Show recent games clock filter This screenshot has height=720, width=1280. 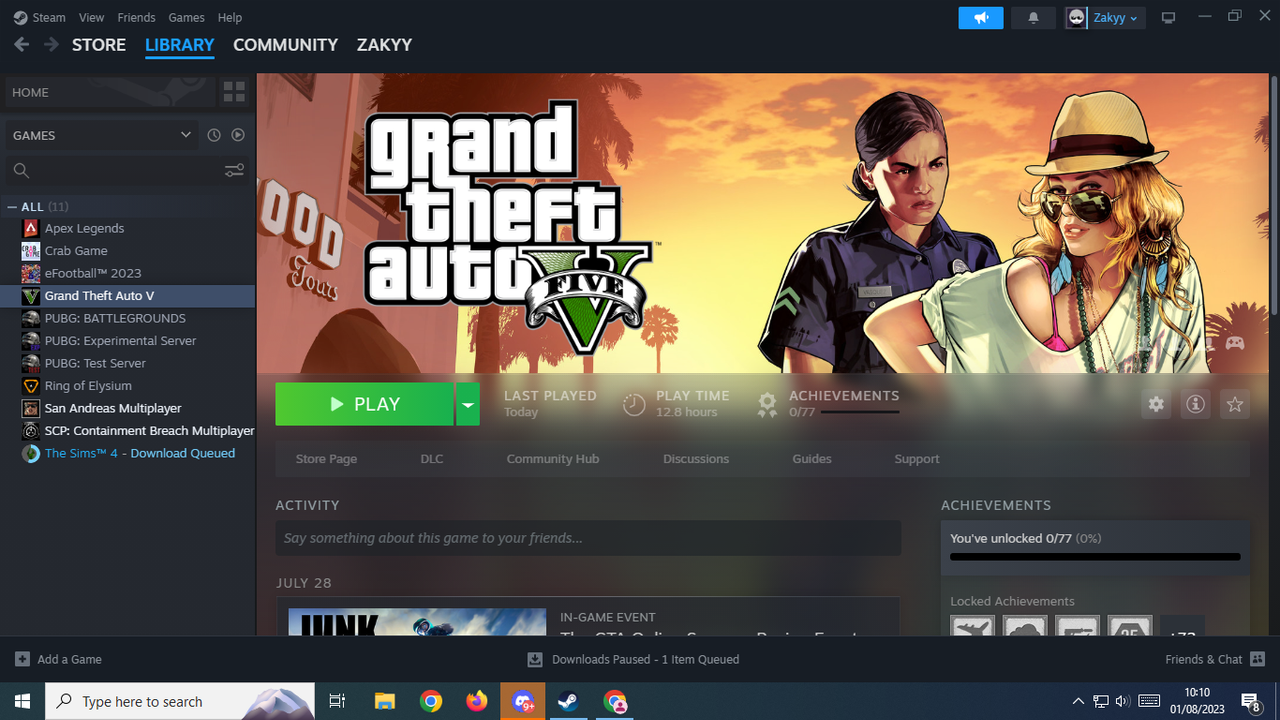tap(213, 135)
